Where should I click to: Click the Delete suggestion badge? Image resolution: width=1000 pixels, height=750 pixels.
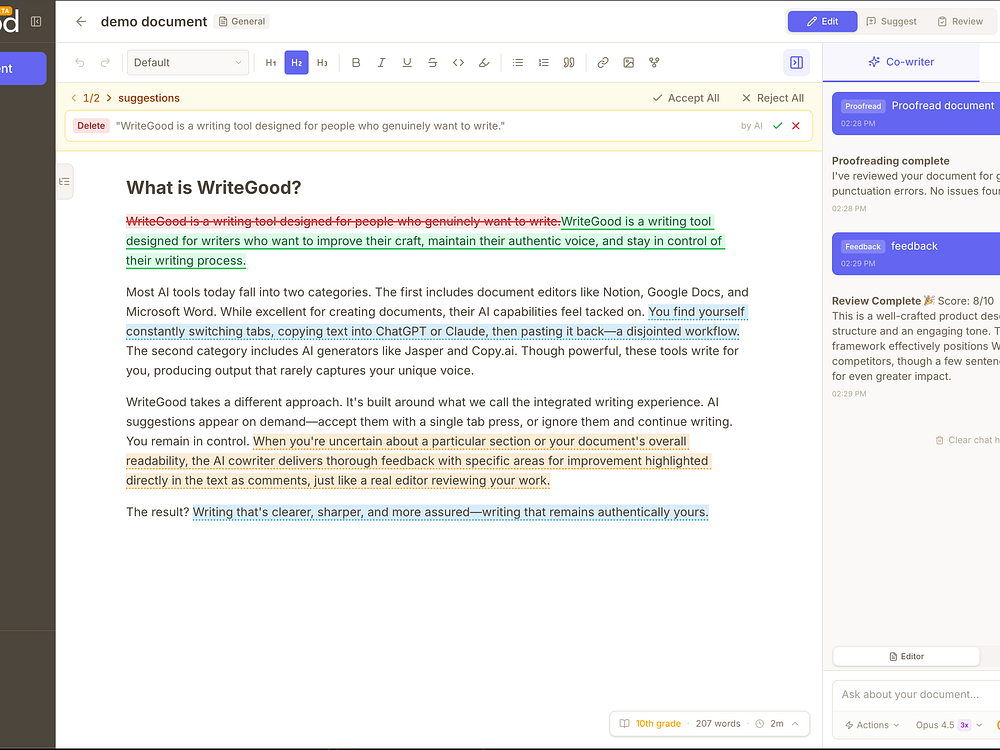point(91,126)
